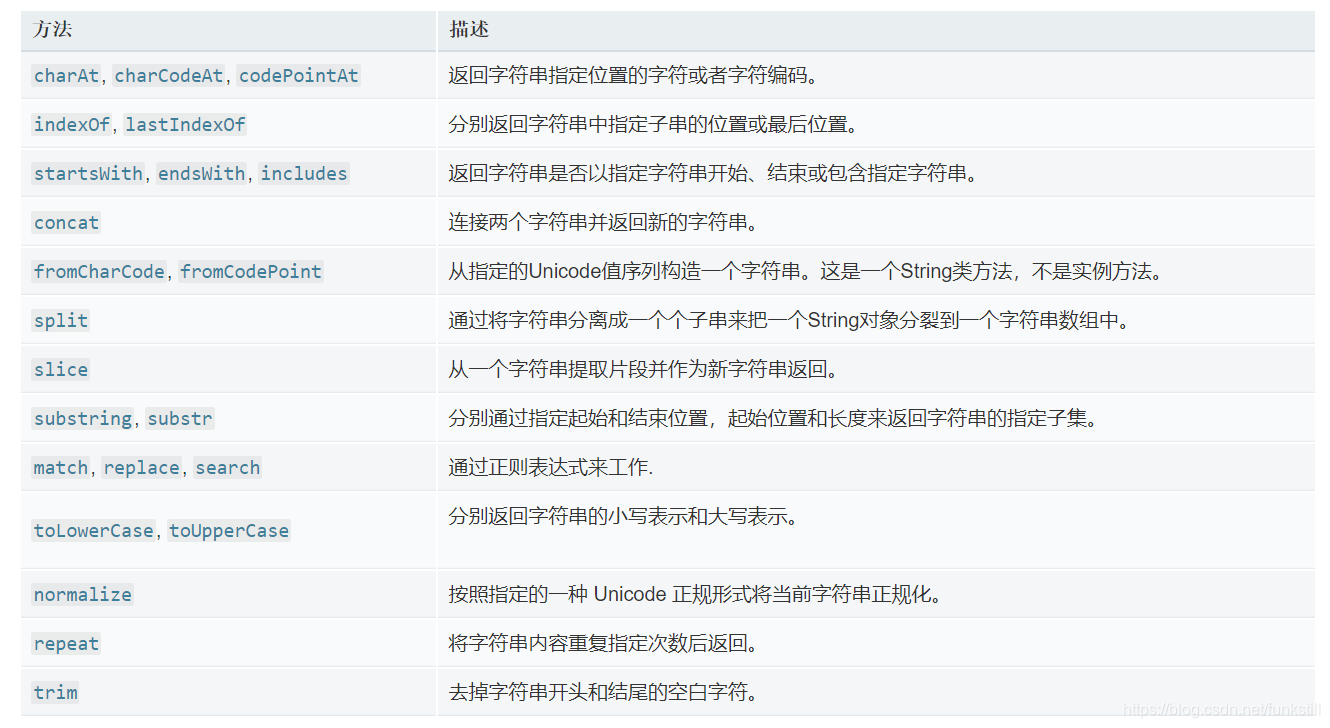Screen dimensions: 1330x728
Task: Click the description starting 按照指定的一种 Unicode 正规形式
Action: pyautogui.click(x=695, y=595)
